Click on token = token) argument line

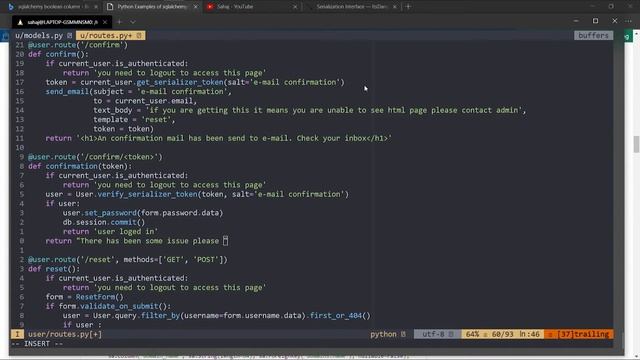click(x=123, y=129)
